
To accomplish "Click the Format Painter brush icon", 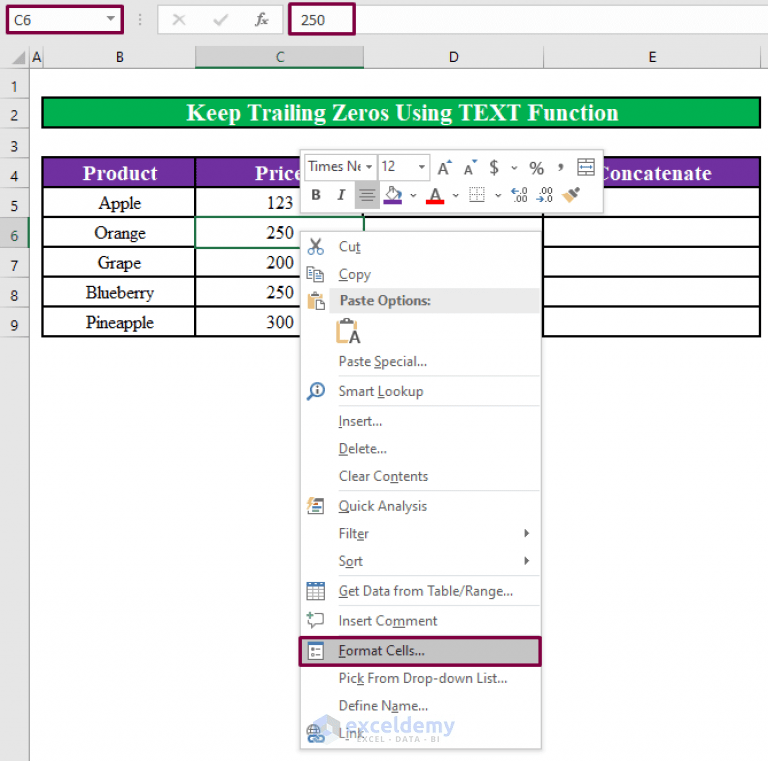I will click(571, 195).
